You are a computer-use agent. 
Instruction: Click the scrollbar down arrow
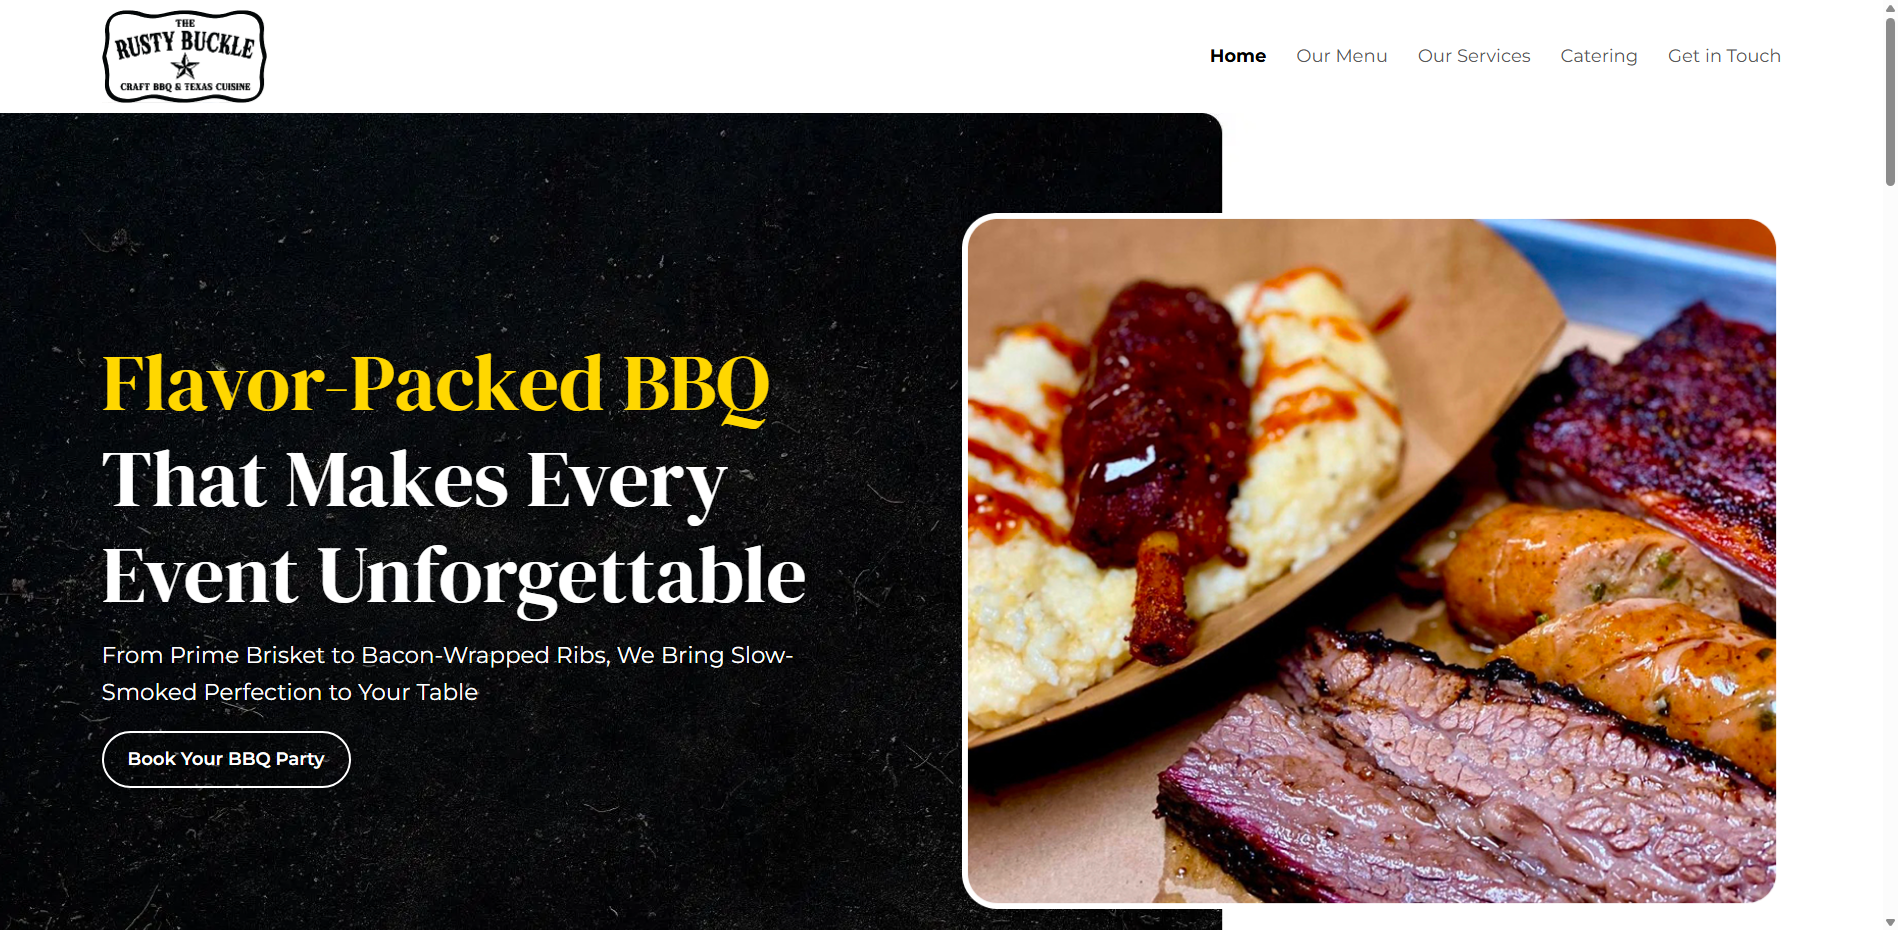(x=1889, y=922)
